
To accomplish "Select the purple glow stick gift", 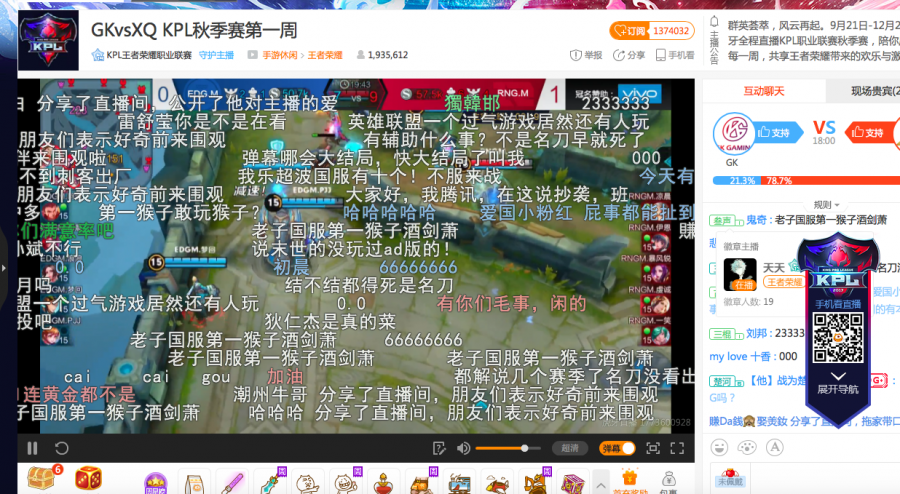I will pos(232,483).
